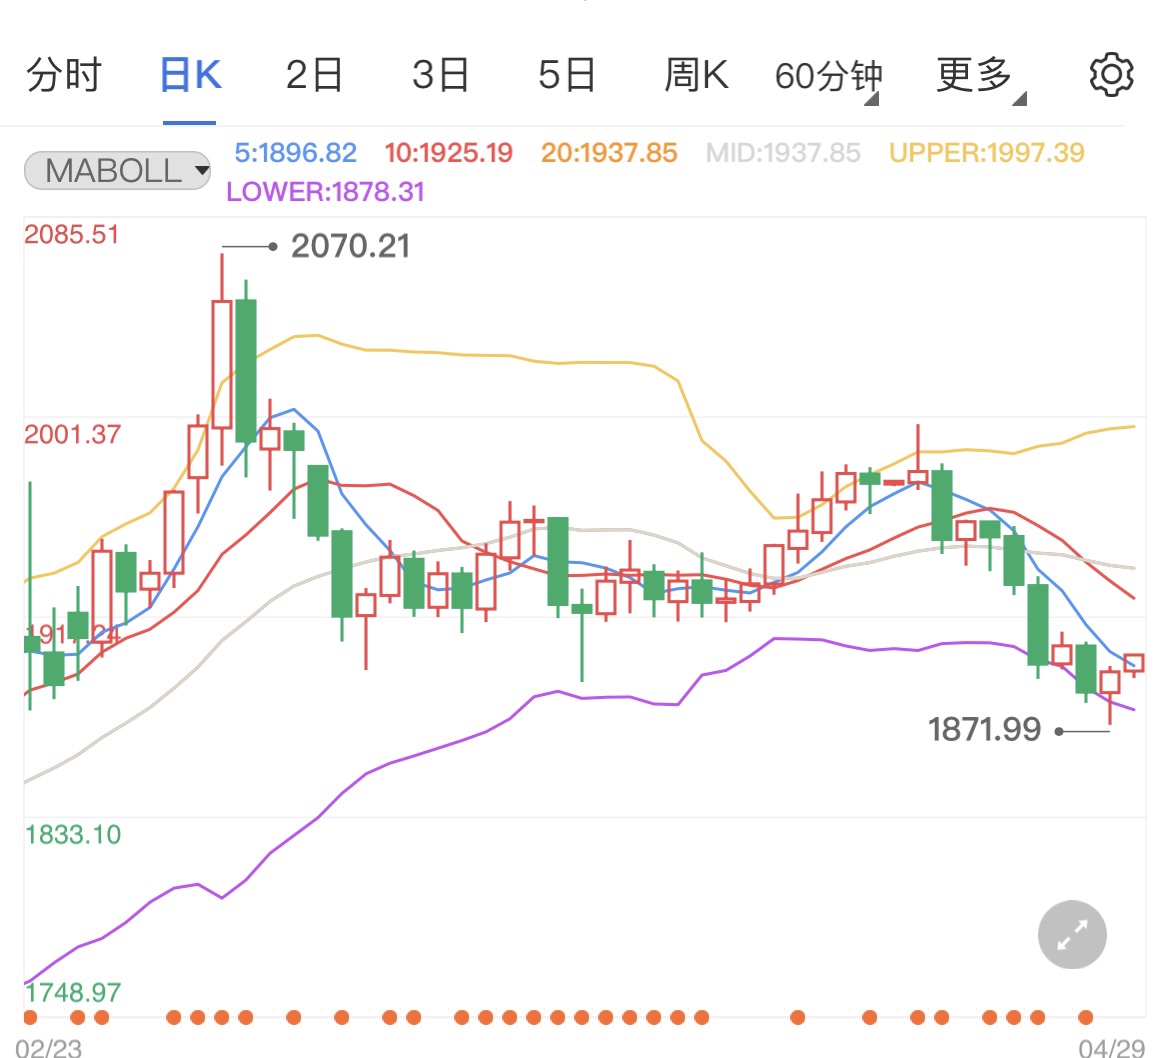The height and width of the screenshot is (1058, 1170).
Task: Expand the 更多 options dropdown
Action: pos(981,77)
